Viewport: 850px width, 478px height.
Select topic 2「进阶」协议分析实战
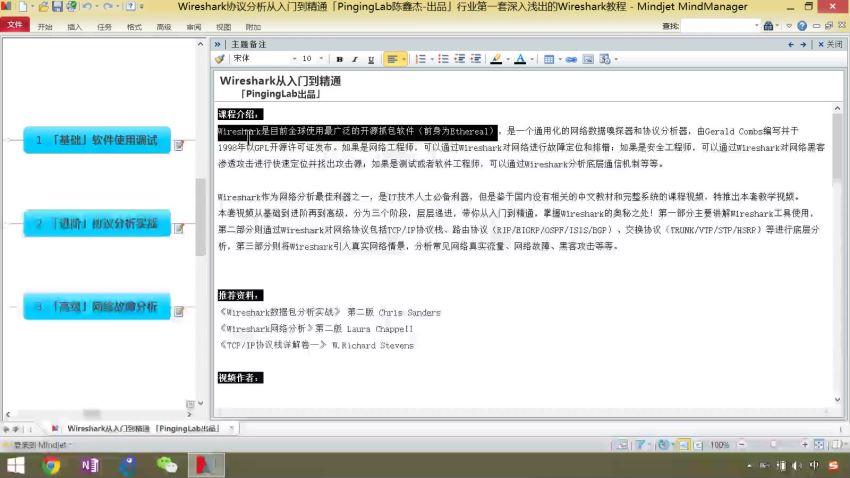click(x=96, y=223)
